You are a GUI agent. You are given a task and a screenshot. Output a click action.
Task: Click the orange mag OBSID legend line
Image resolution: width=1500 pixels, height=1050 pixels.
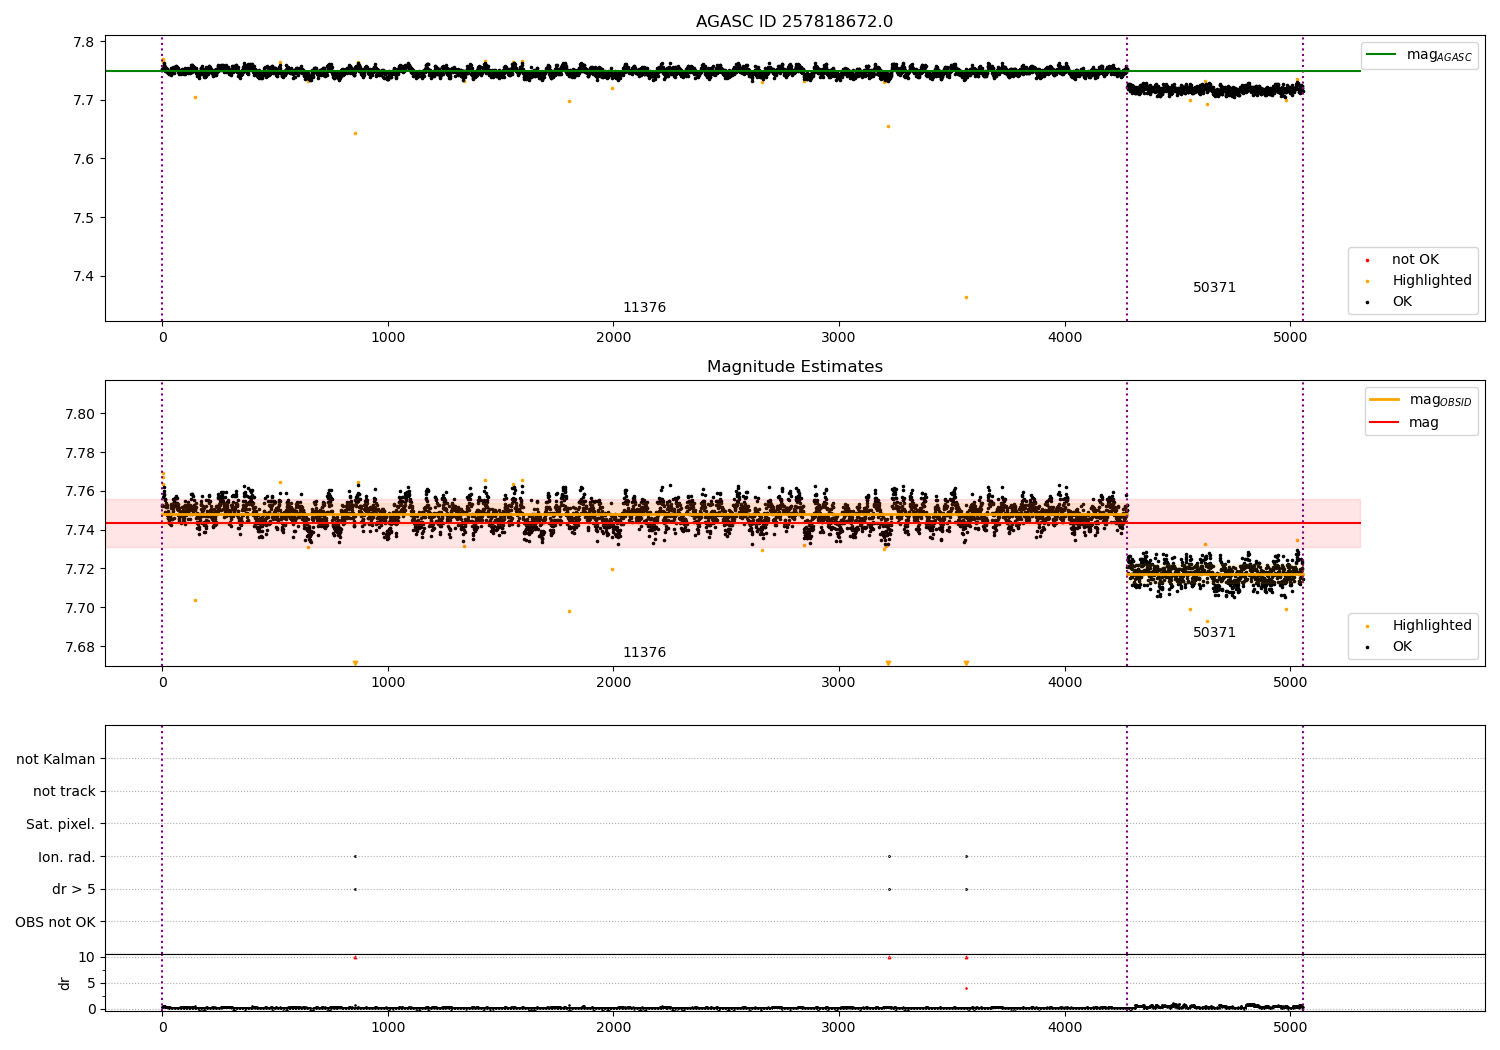point(1384,400)
